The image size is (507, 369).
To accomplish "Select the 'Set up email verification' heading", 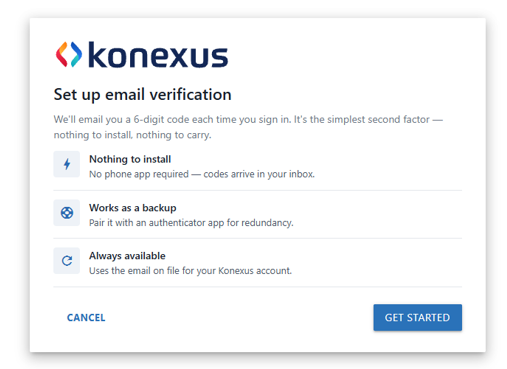I will coord(142,94).
